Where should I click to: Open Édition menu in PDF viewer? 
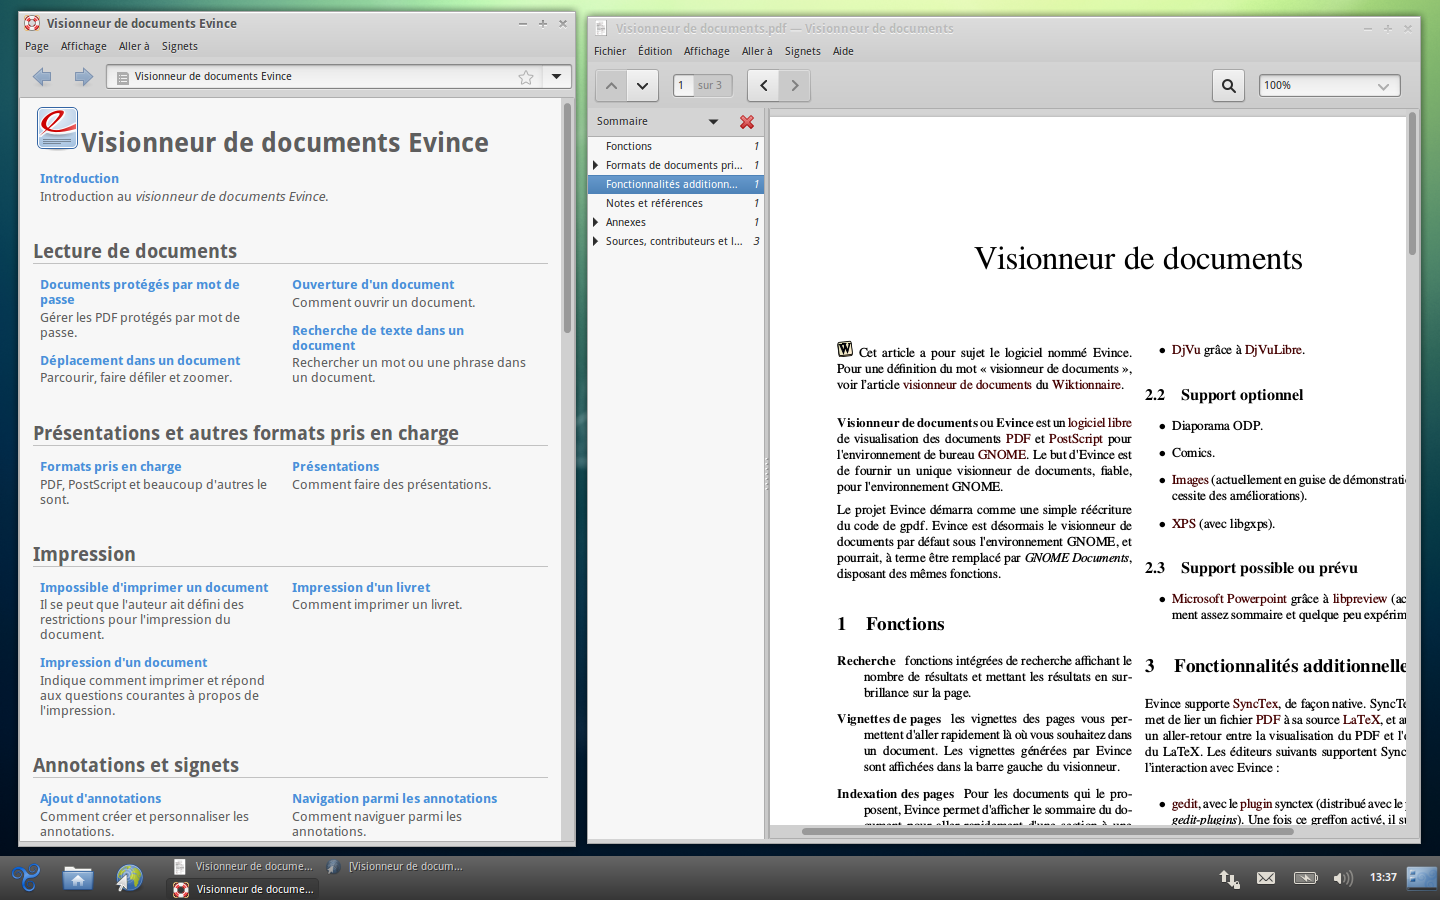coord(655,51)
